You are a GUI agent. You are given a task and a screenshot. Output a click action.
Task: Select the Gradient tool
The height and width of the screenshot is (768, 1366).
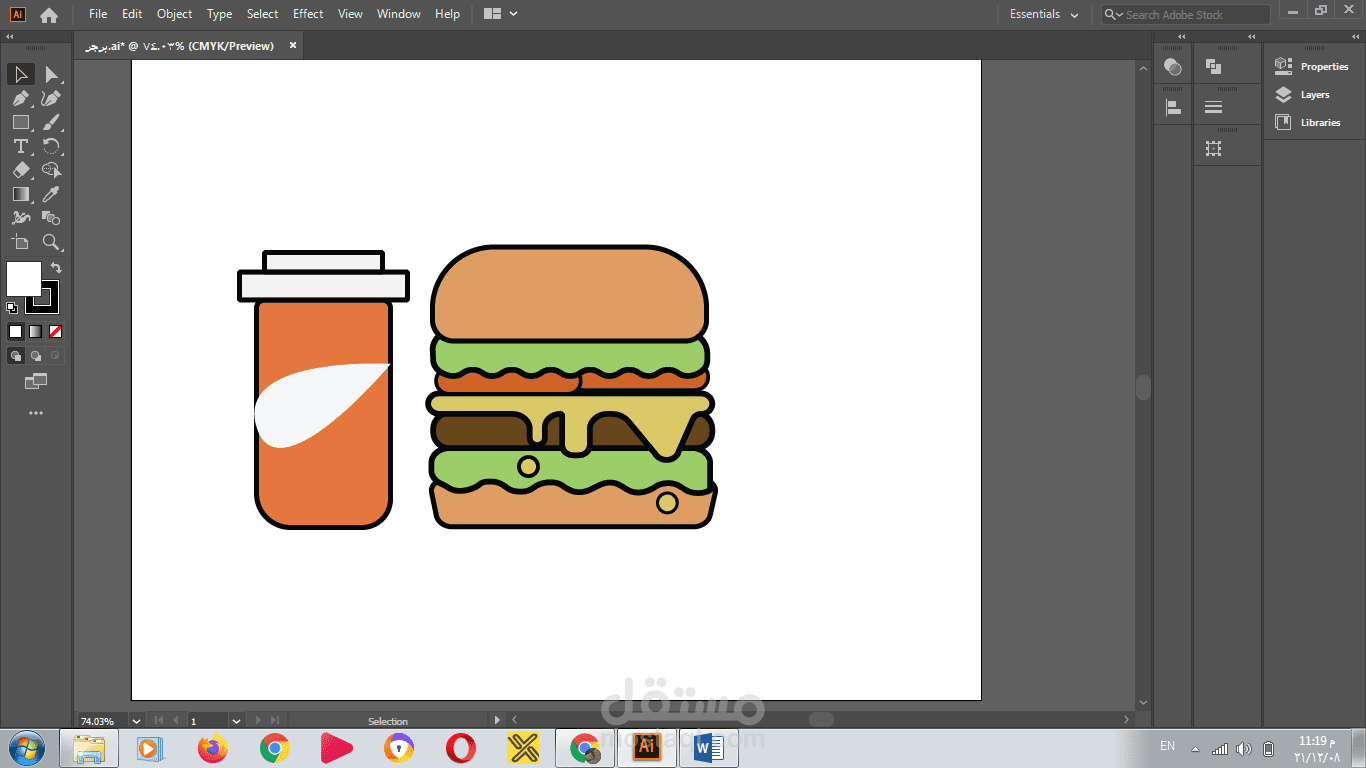click(x=20, y=194)
